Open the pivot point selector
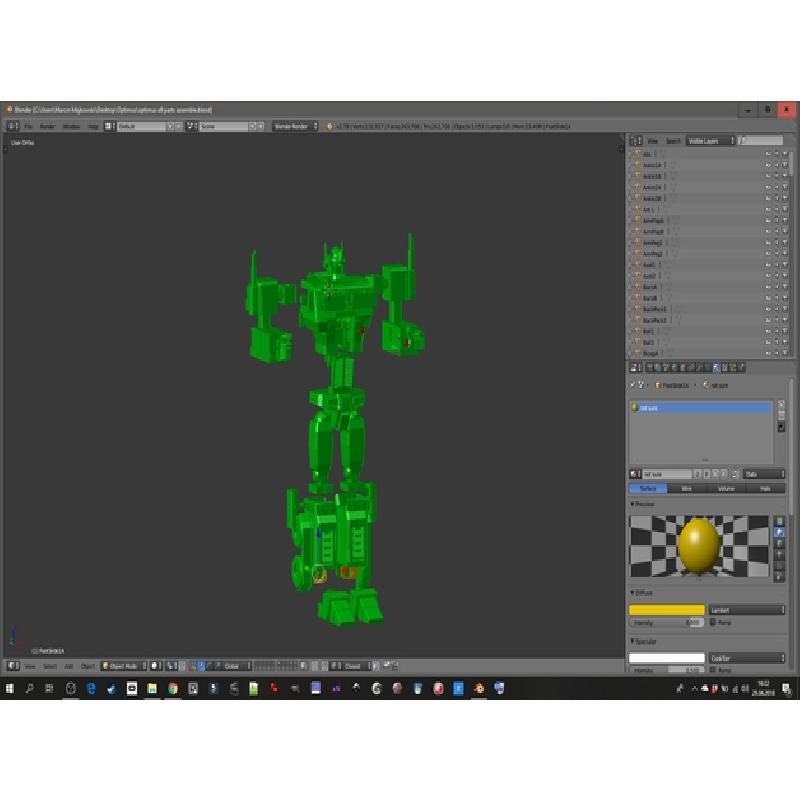800x800 pixels. coord(173,666)
